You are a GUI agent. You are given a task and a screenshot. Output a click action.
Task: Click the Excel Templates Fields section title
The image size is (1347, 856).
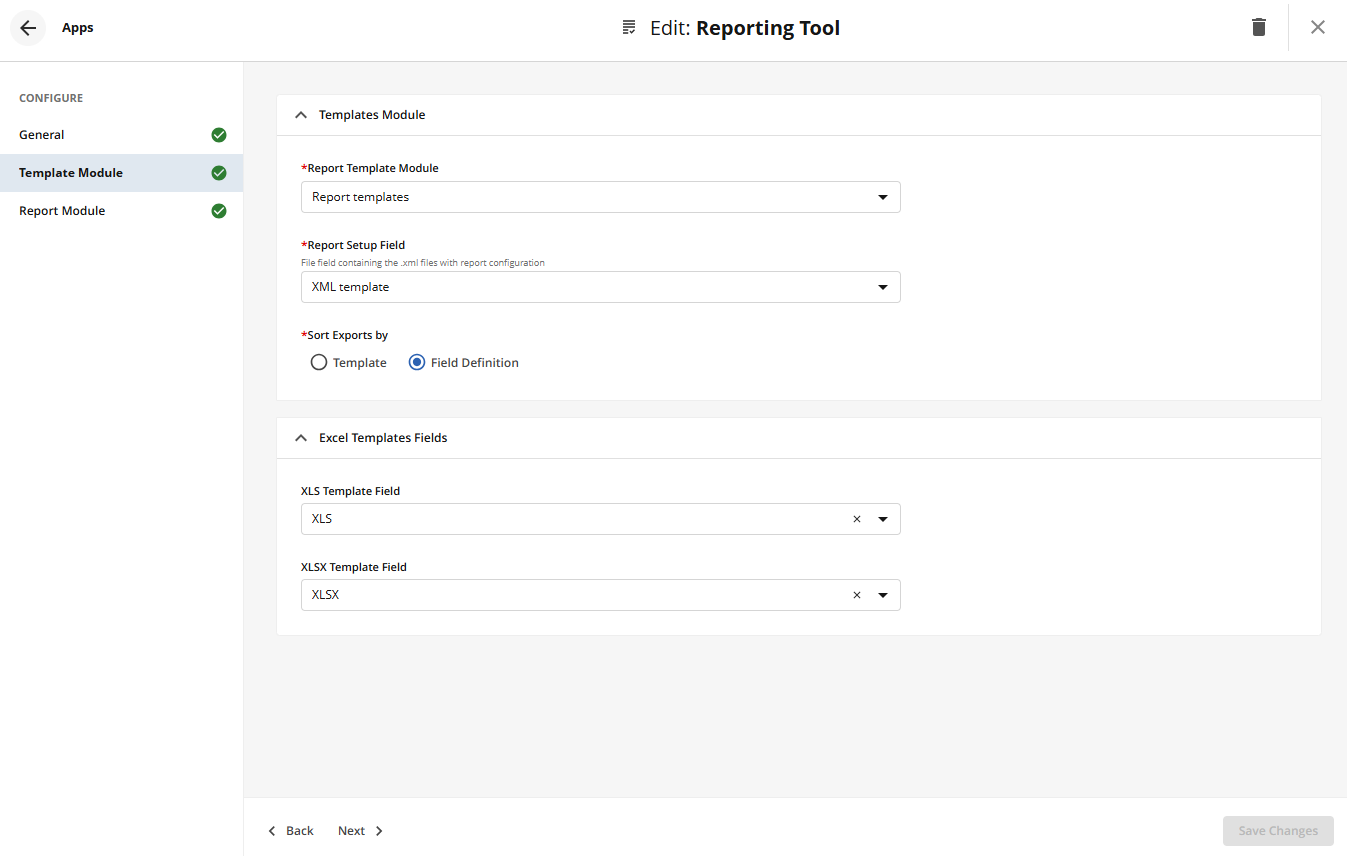pyautogui.click(x=383, y=438)
